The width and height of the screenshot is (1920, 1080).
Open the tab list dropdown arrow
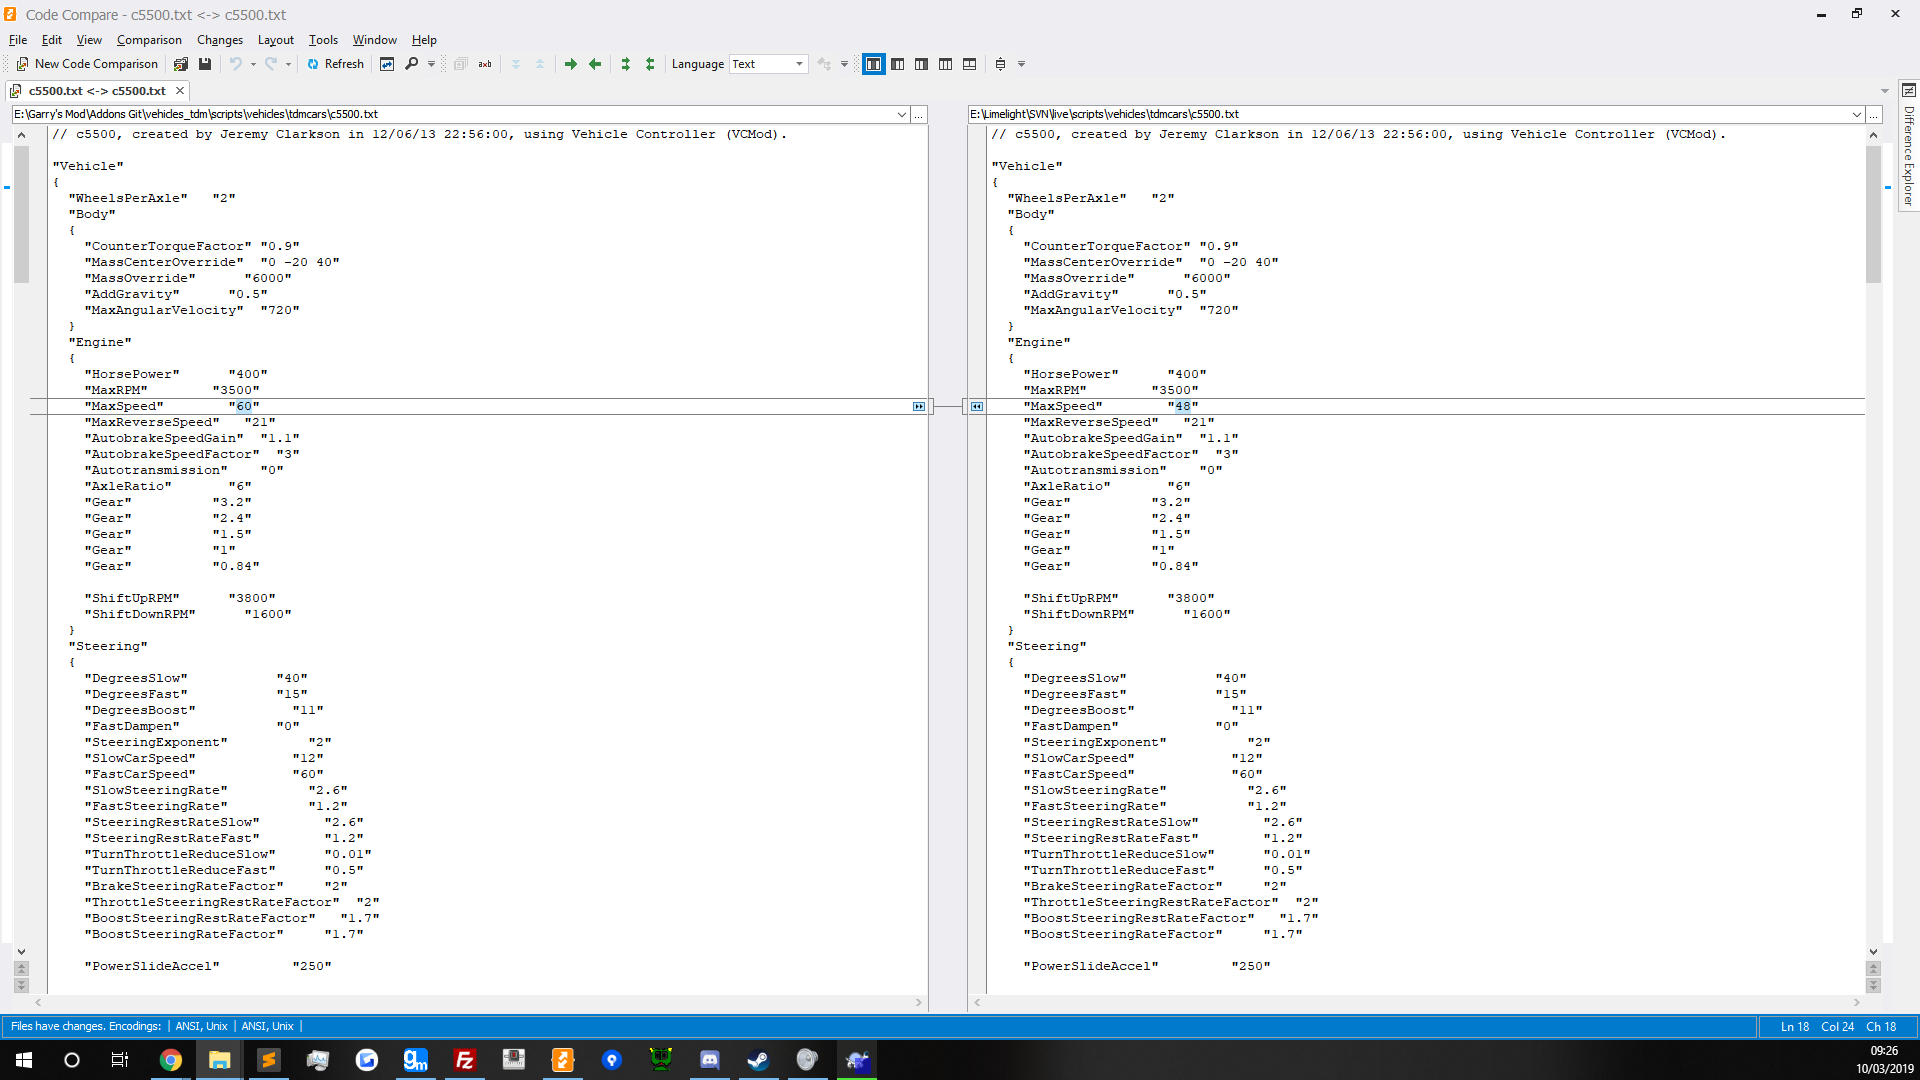click(x=1885, y=91)
